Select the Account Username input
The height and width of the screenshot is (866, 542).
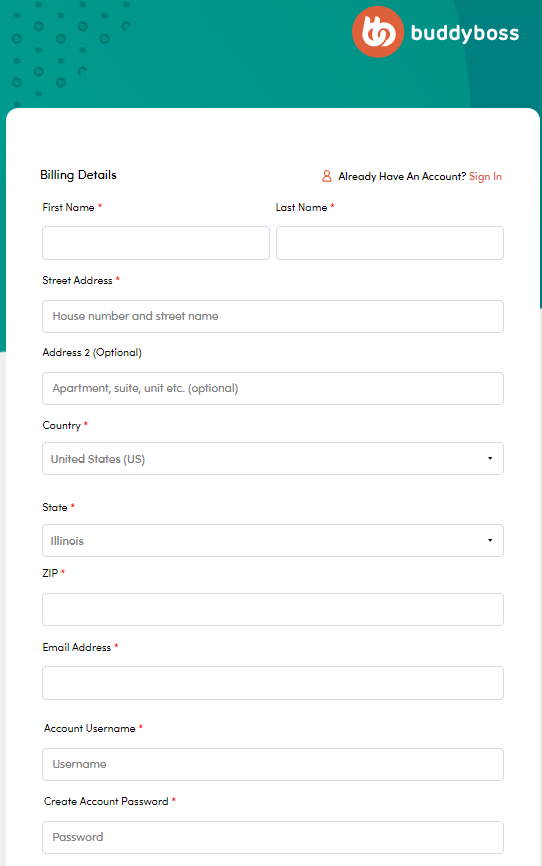coord(273,764)
